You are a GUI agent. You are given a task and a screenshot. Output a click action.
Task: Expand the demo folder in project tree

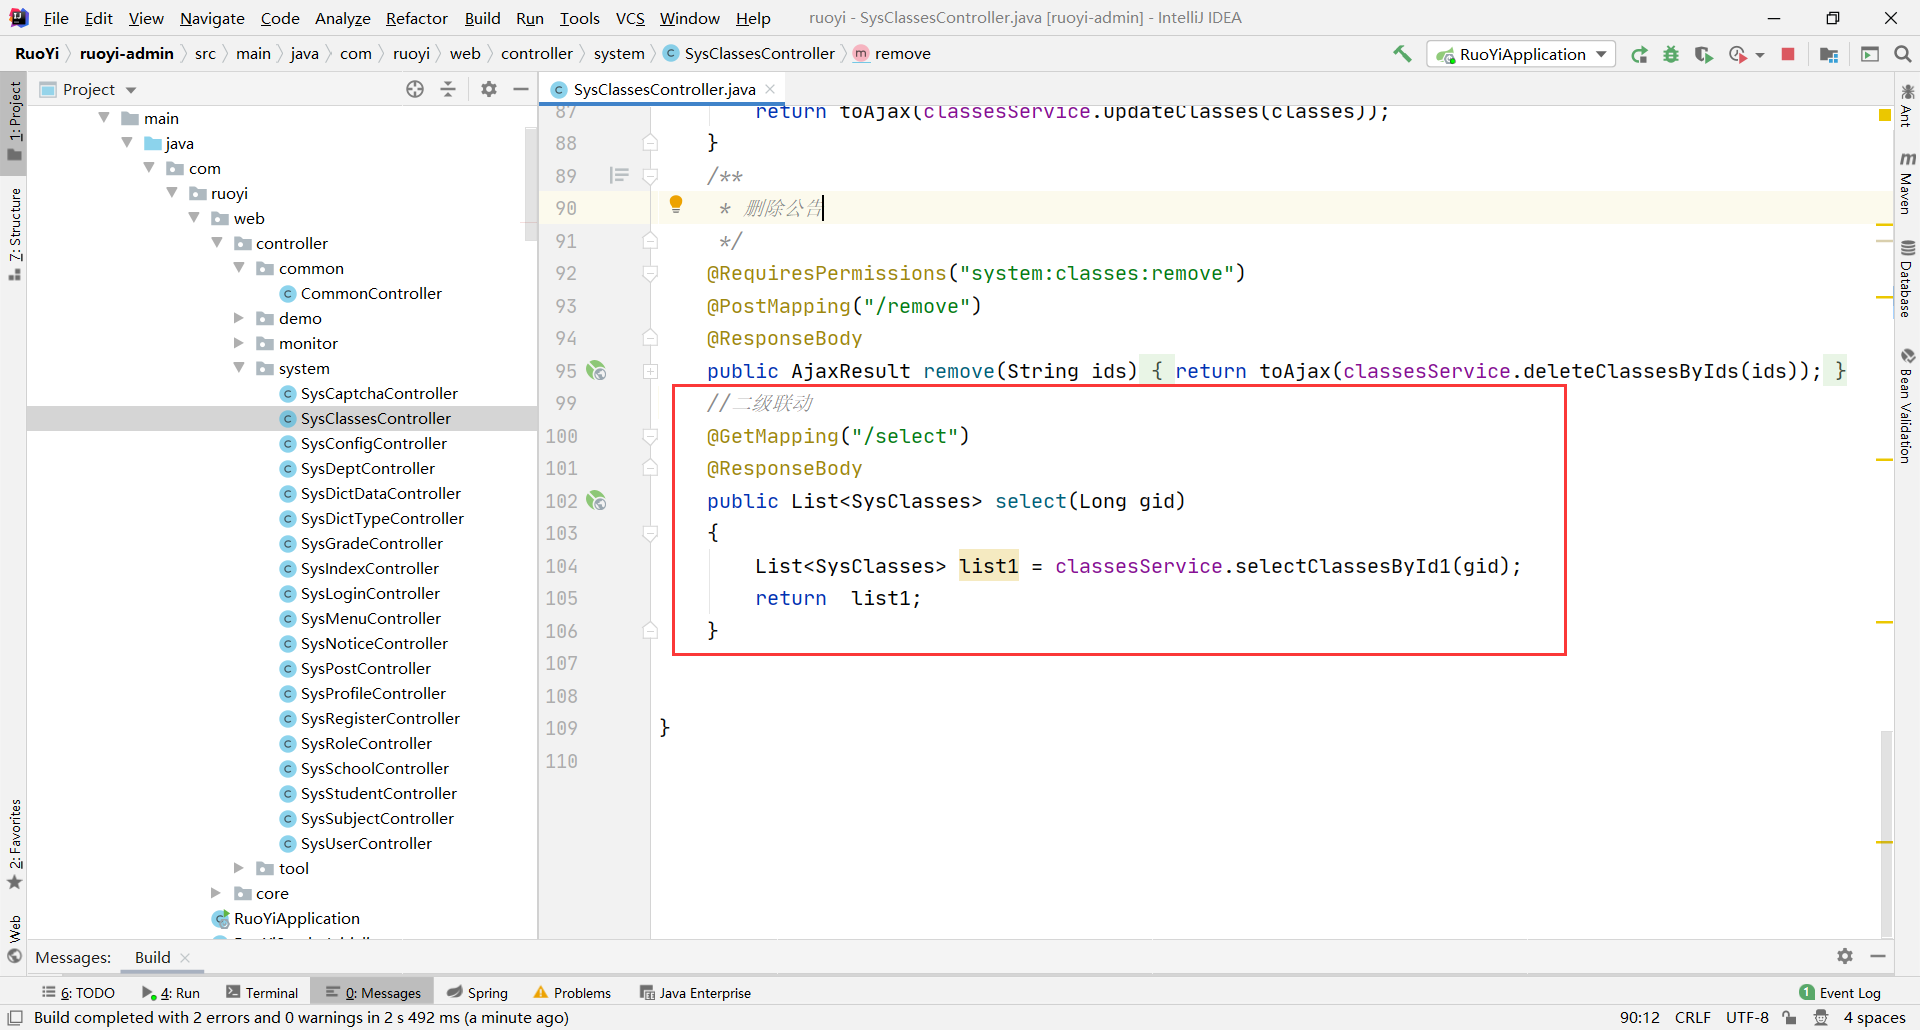click(239, 318)
